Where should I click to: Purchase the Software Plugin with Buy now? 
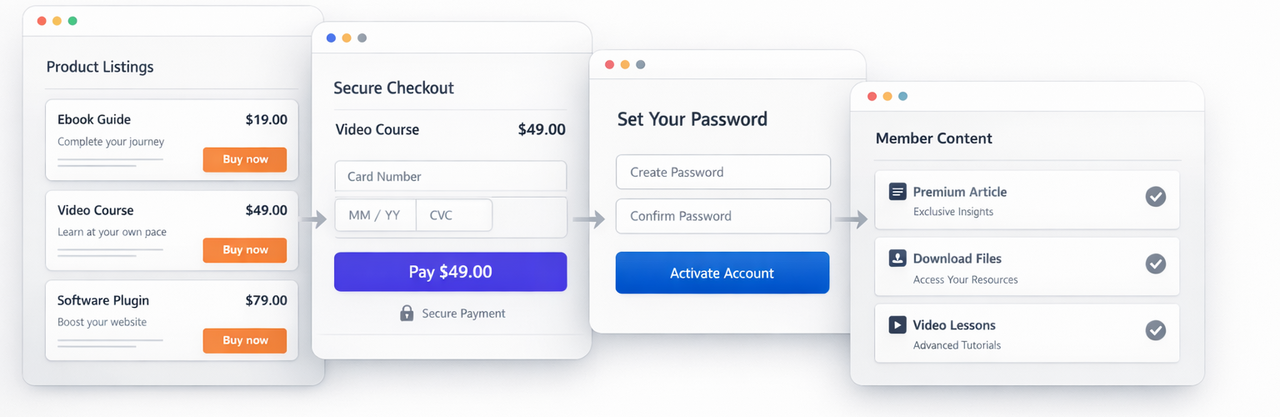point(244,340)
